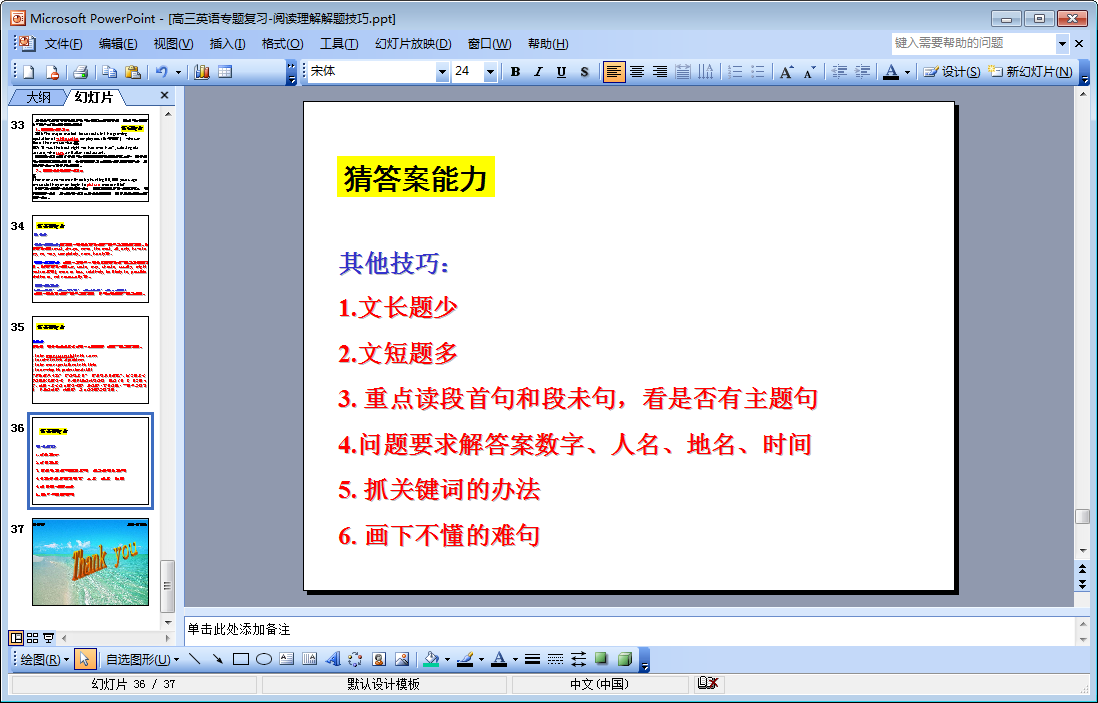This screenshot has height=703, width=1098.
Task: Select the Rectangle drawing tool
Action: (x=241, y=659)
